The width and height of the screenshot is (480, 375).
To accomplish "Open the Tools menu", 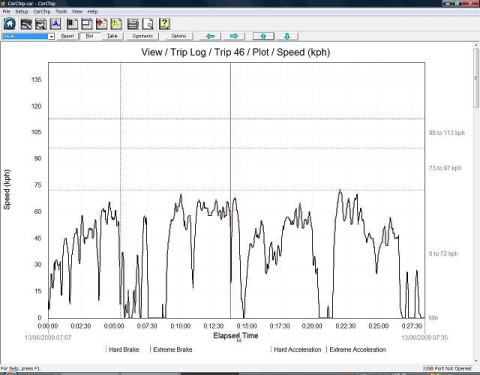I will coord(61,11).
